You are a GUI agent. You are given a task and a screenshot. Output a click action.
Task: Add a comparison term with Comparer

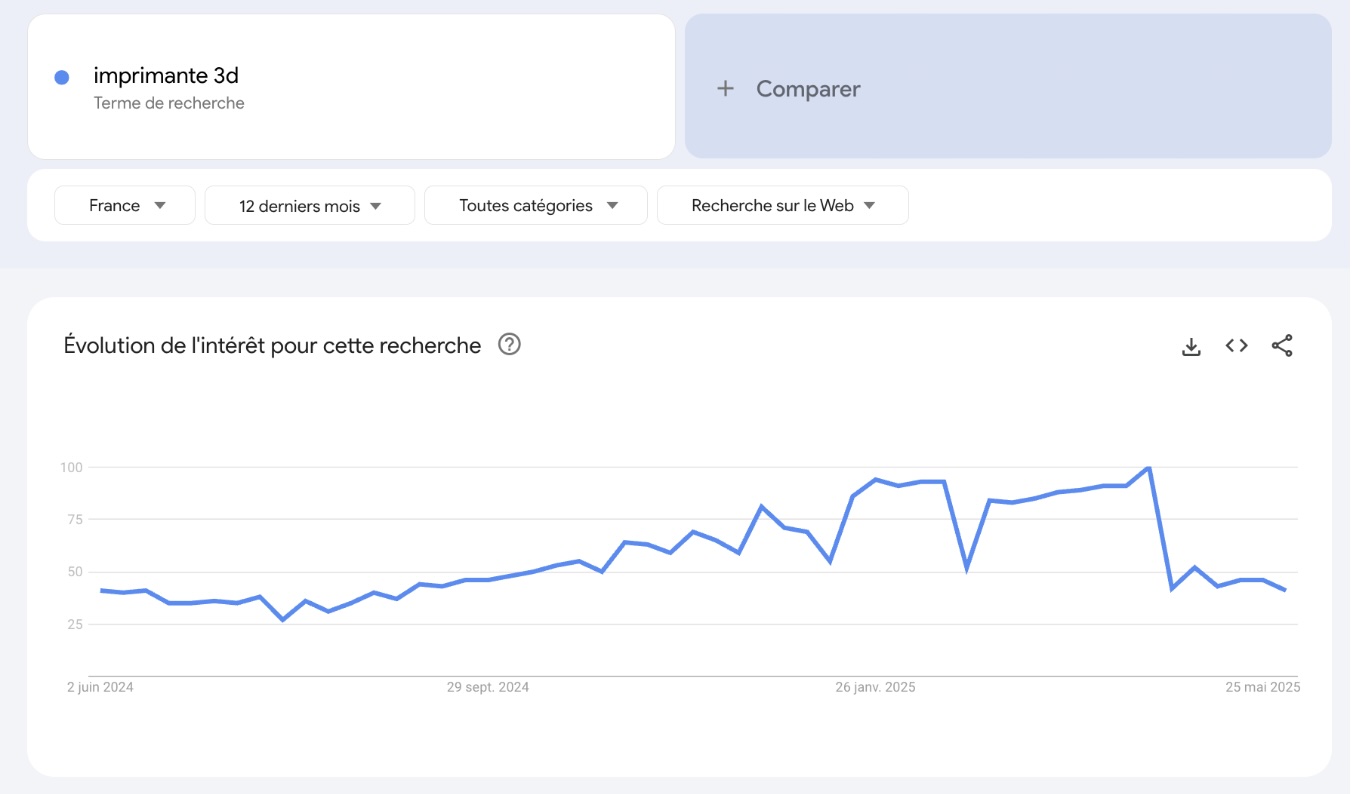coord(1008,87)
